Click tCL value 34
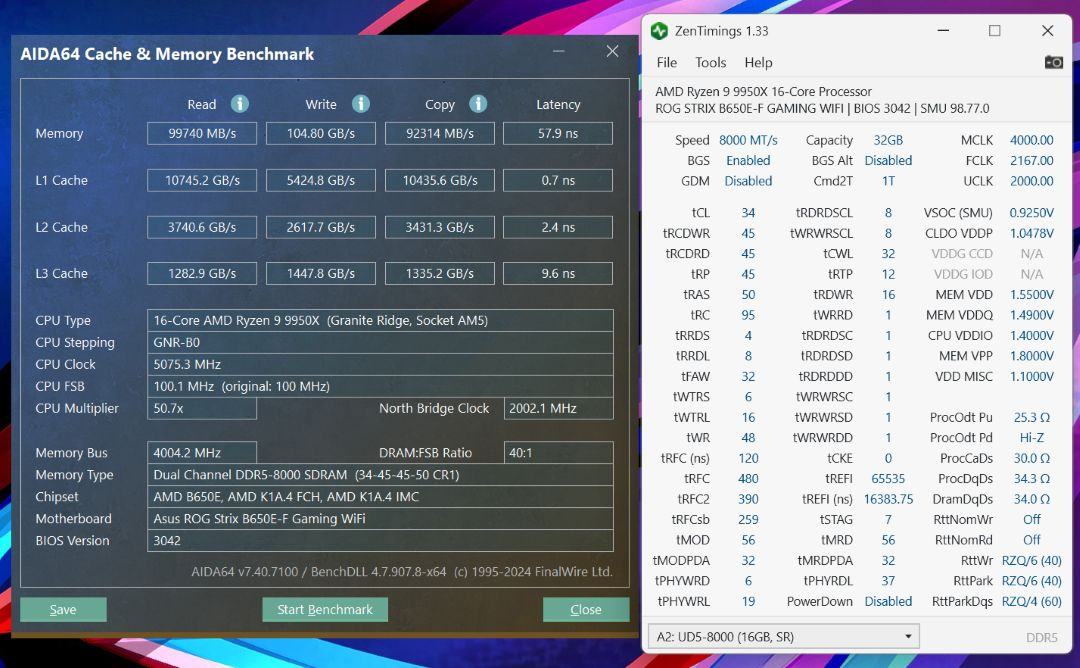This screenshot has height=668, width=1080. pyautogui.click(x=748, y=213)
